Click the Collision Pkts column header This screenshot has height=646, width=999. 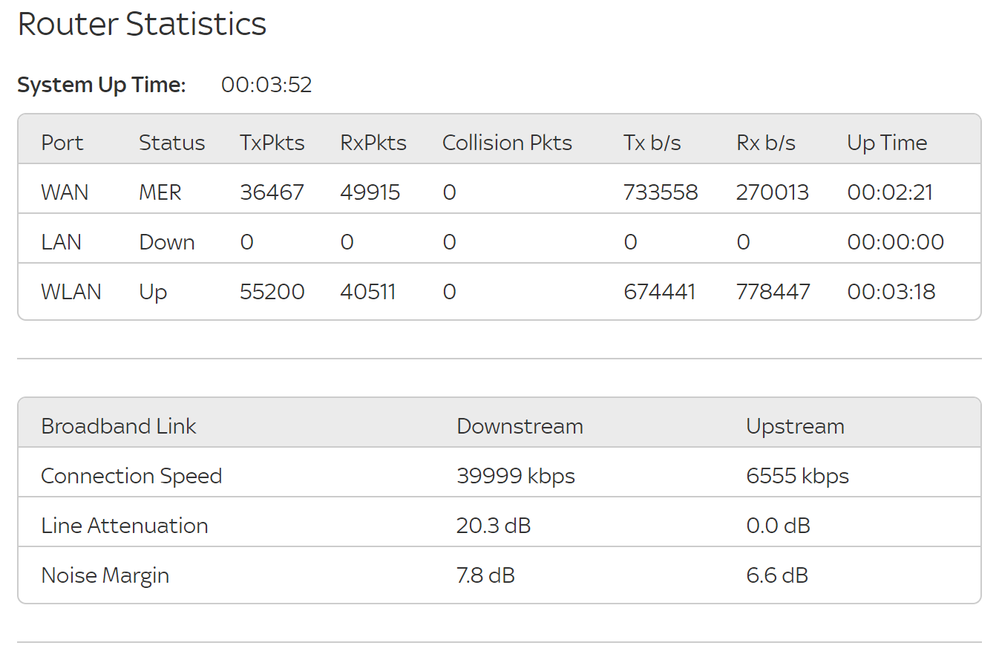tap(507, 143)
